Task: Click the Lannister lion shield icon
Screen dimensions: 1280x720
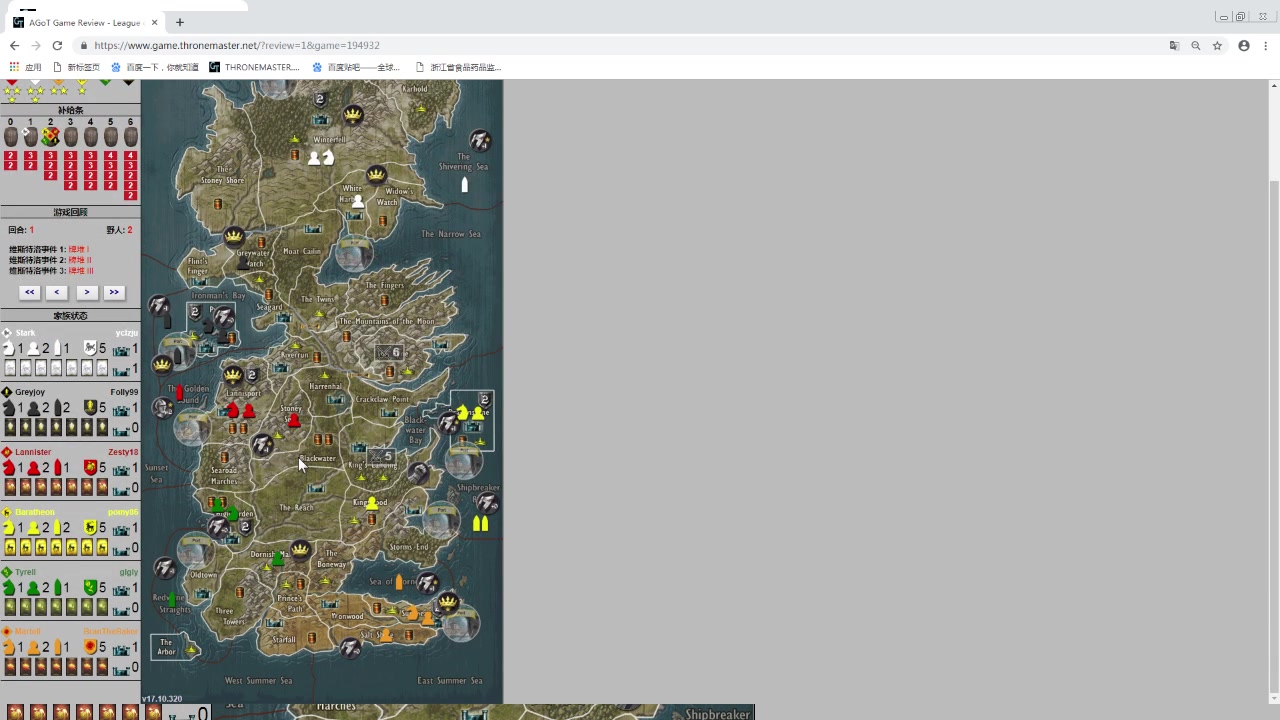Action: coord(90,468)
